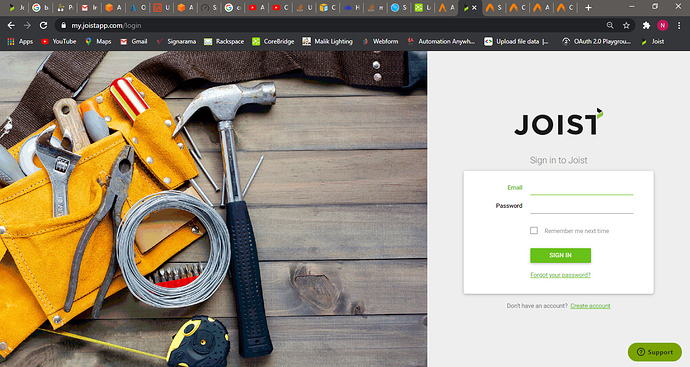This screenshot has width=690, height=367.
Task: Switch to the first Joist tab
Action: click(x=17, y=7)
